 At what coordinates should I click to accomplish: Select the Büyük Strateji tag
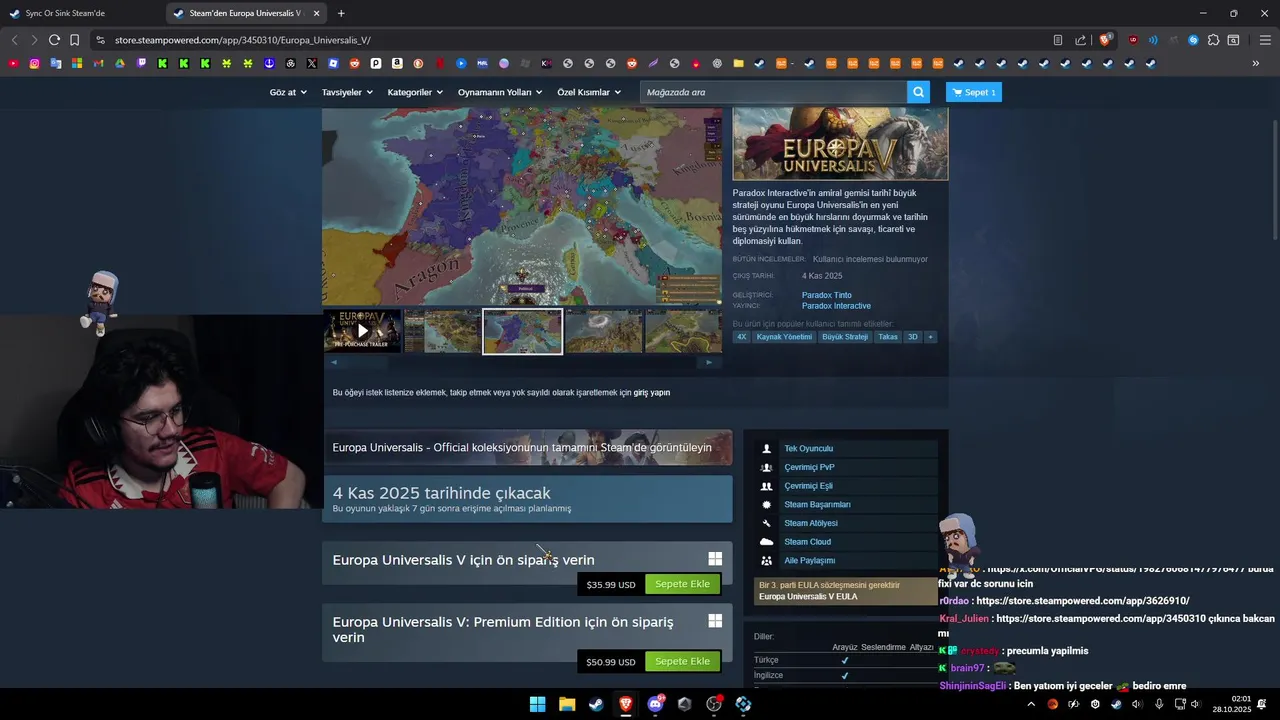click(845, 337)
